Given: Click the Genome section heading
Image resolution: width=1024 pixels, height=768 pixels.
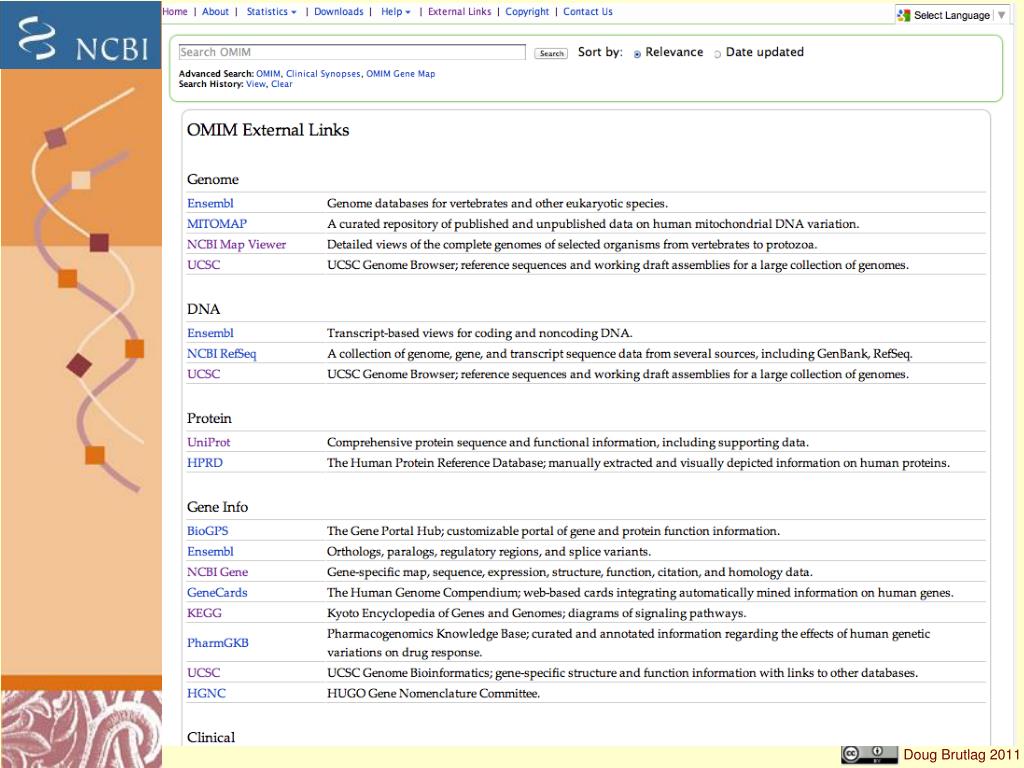Looking at the screenshot, I should click(x=212, y=180).
